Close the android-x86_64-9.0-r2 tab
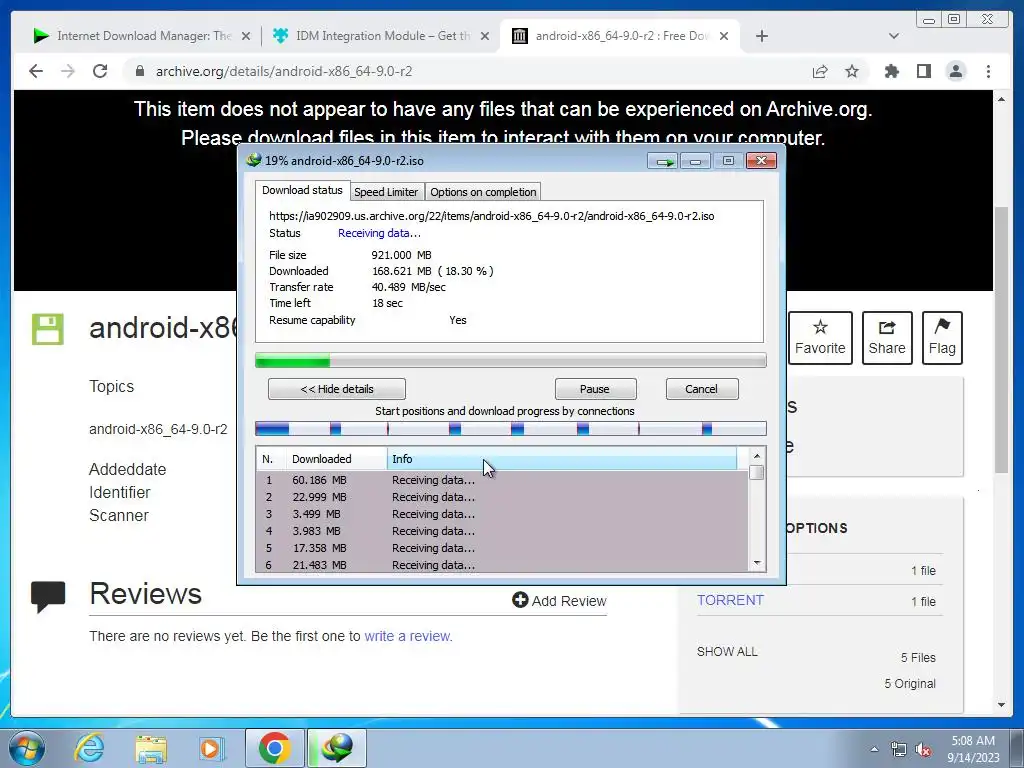Viewport: 1024px width, 768px height. 724,36
